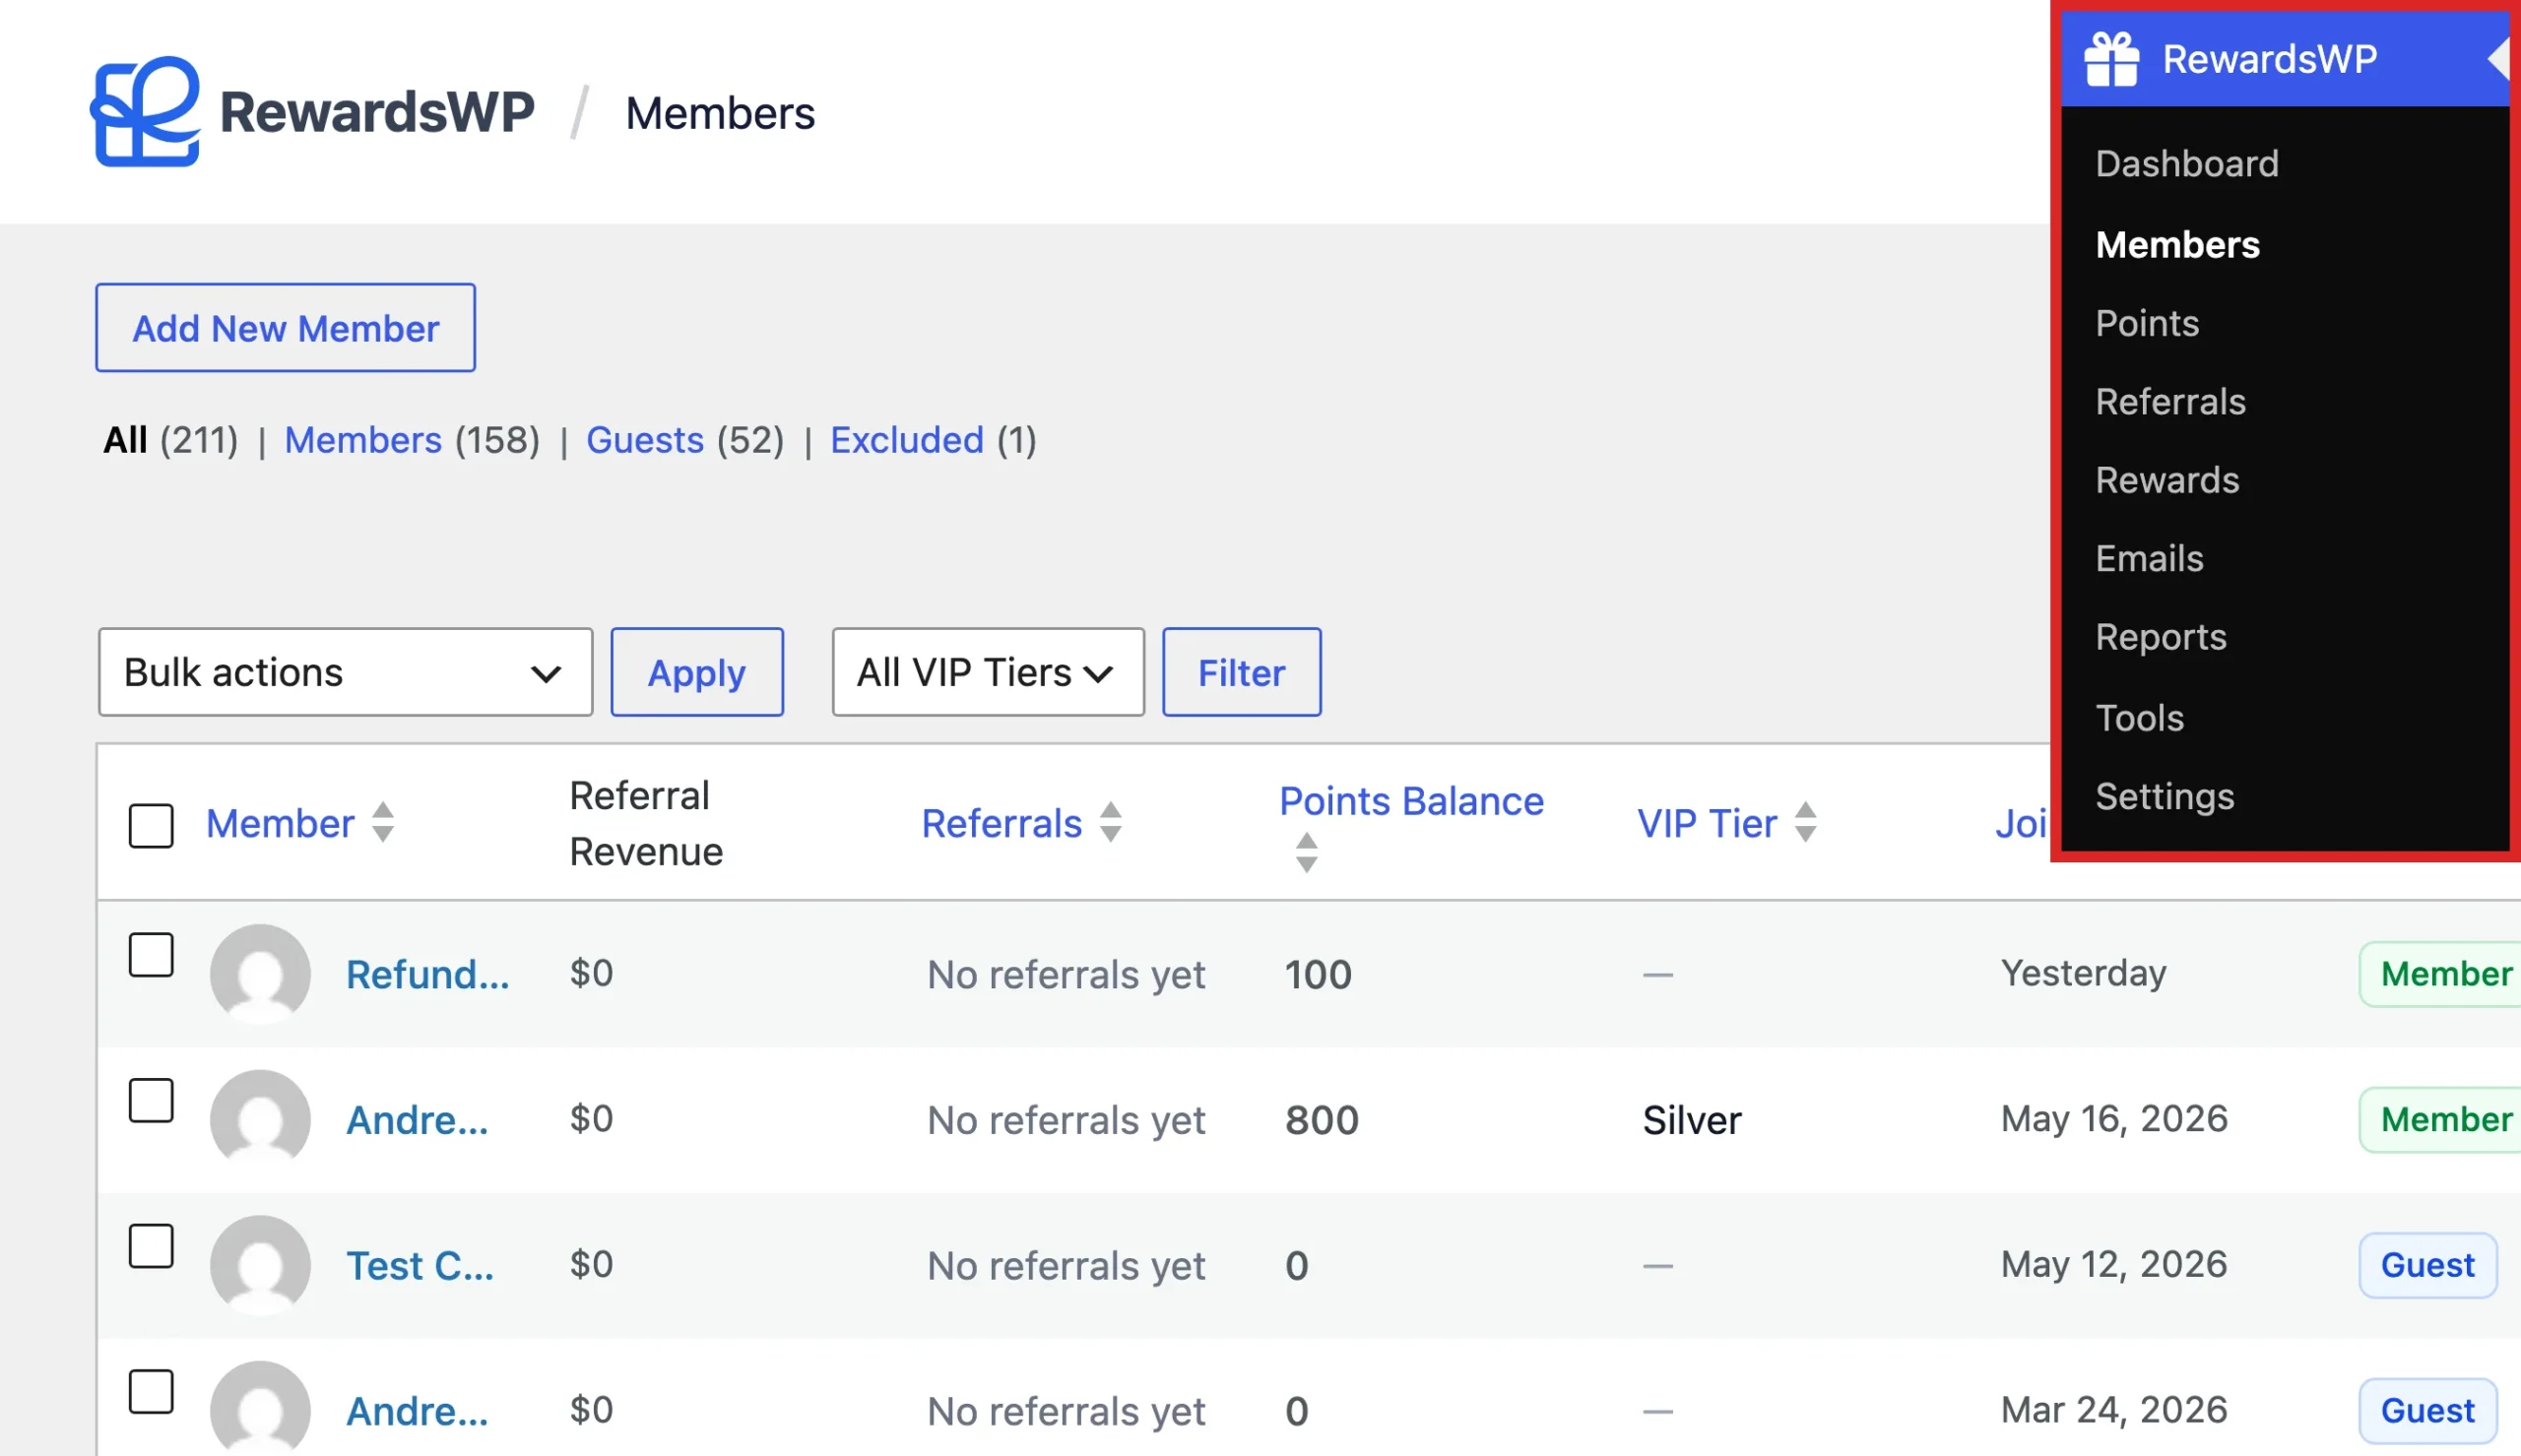Click the Mar 24, 2026 joined date
Screen dimensions: 2521x1456
2114,1409
